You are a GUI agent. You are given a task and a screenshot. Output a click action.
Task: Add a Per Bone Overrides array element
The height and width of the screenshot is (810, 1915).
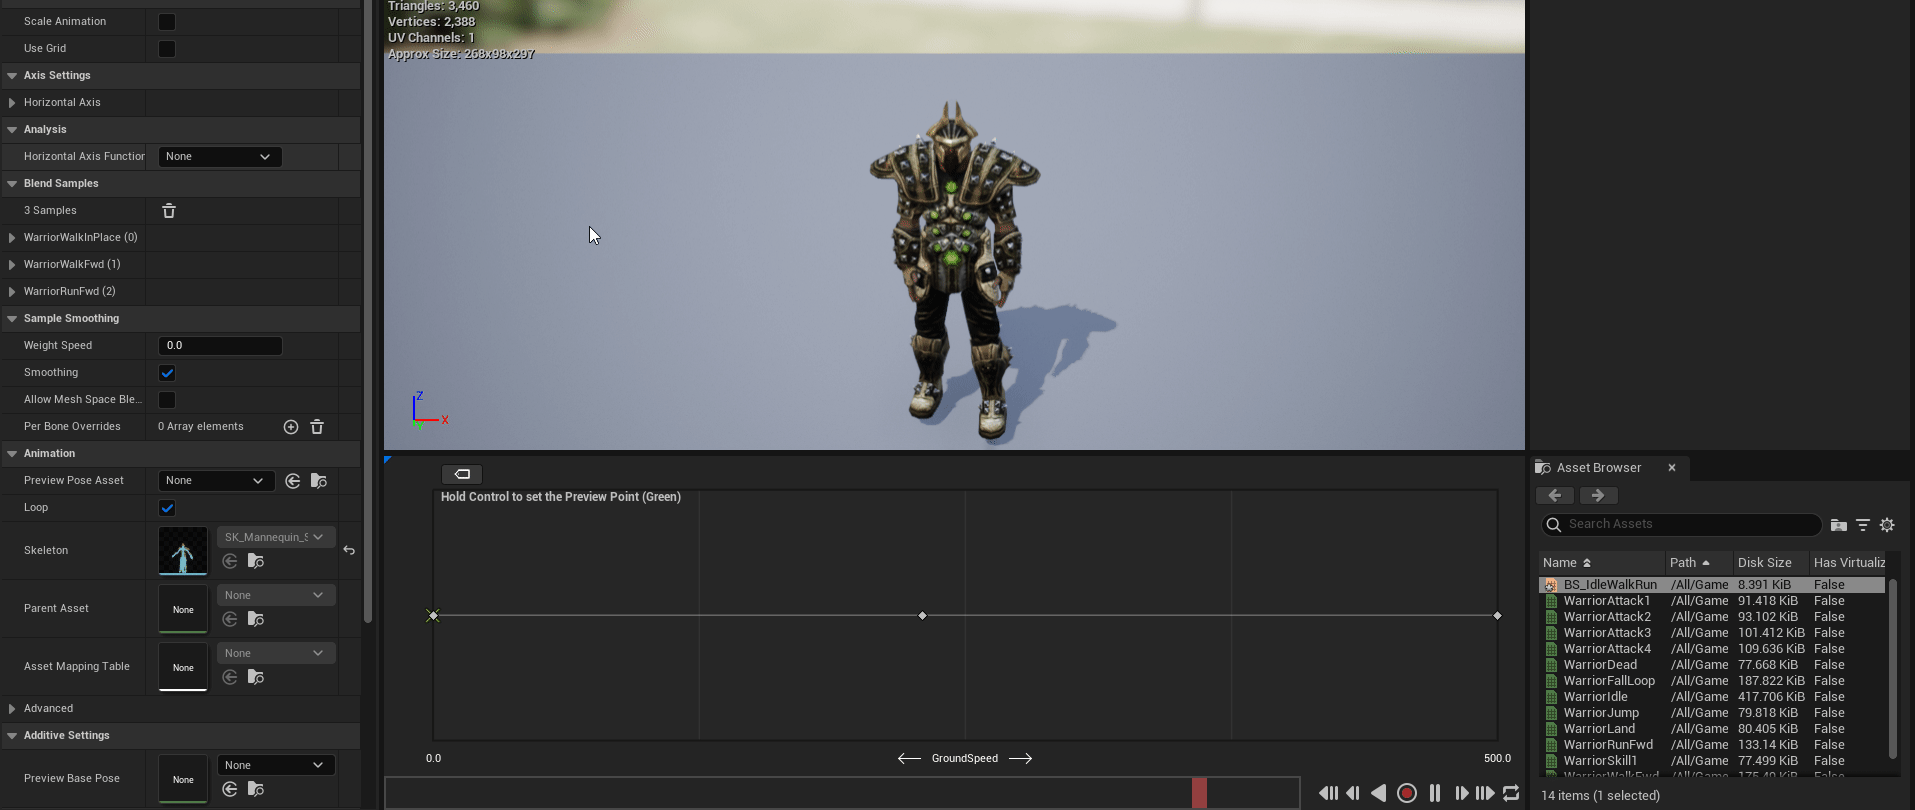(x=291, y=427)
